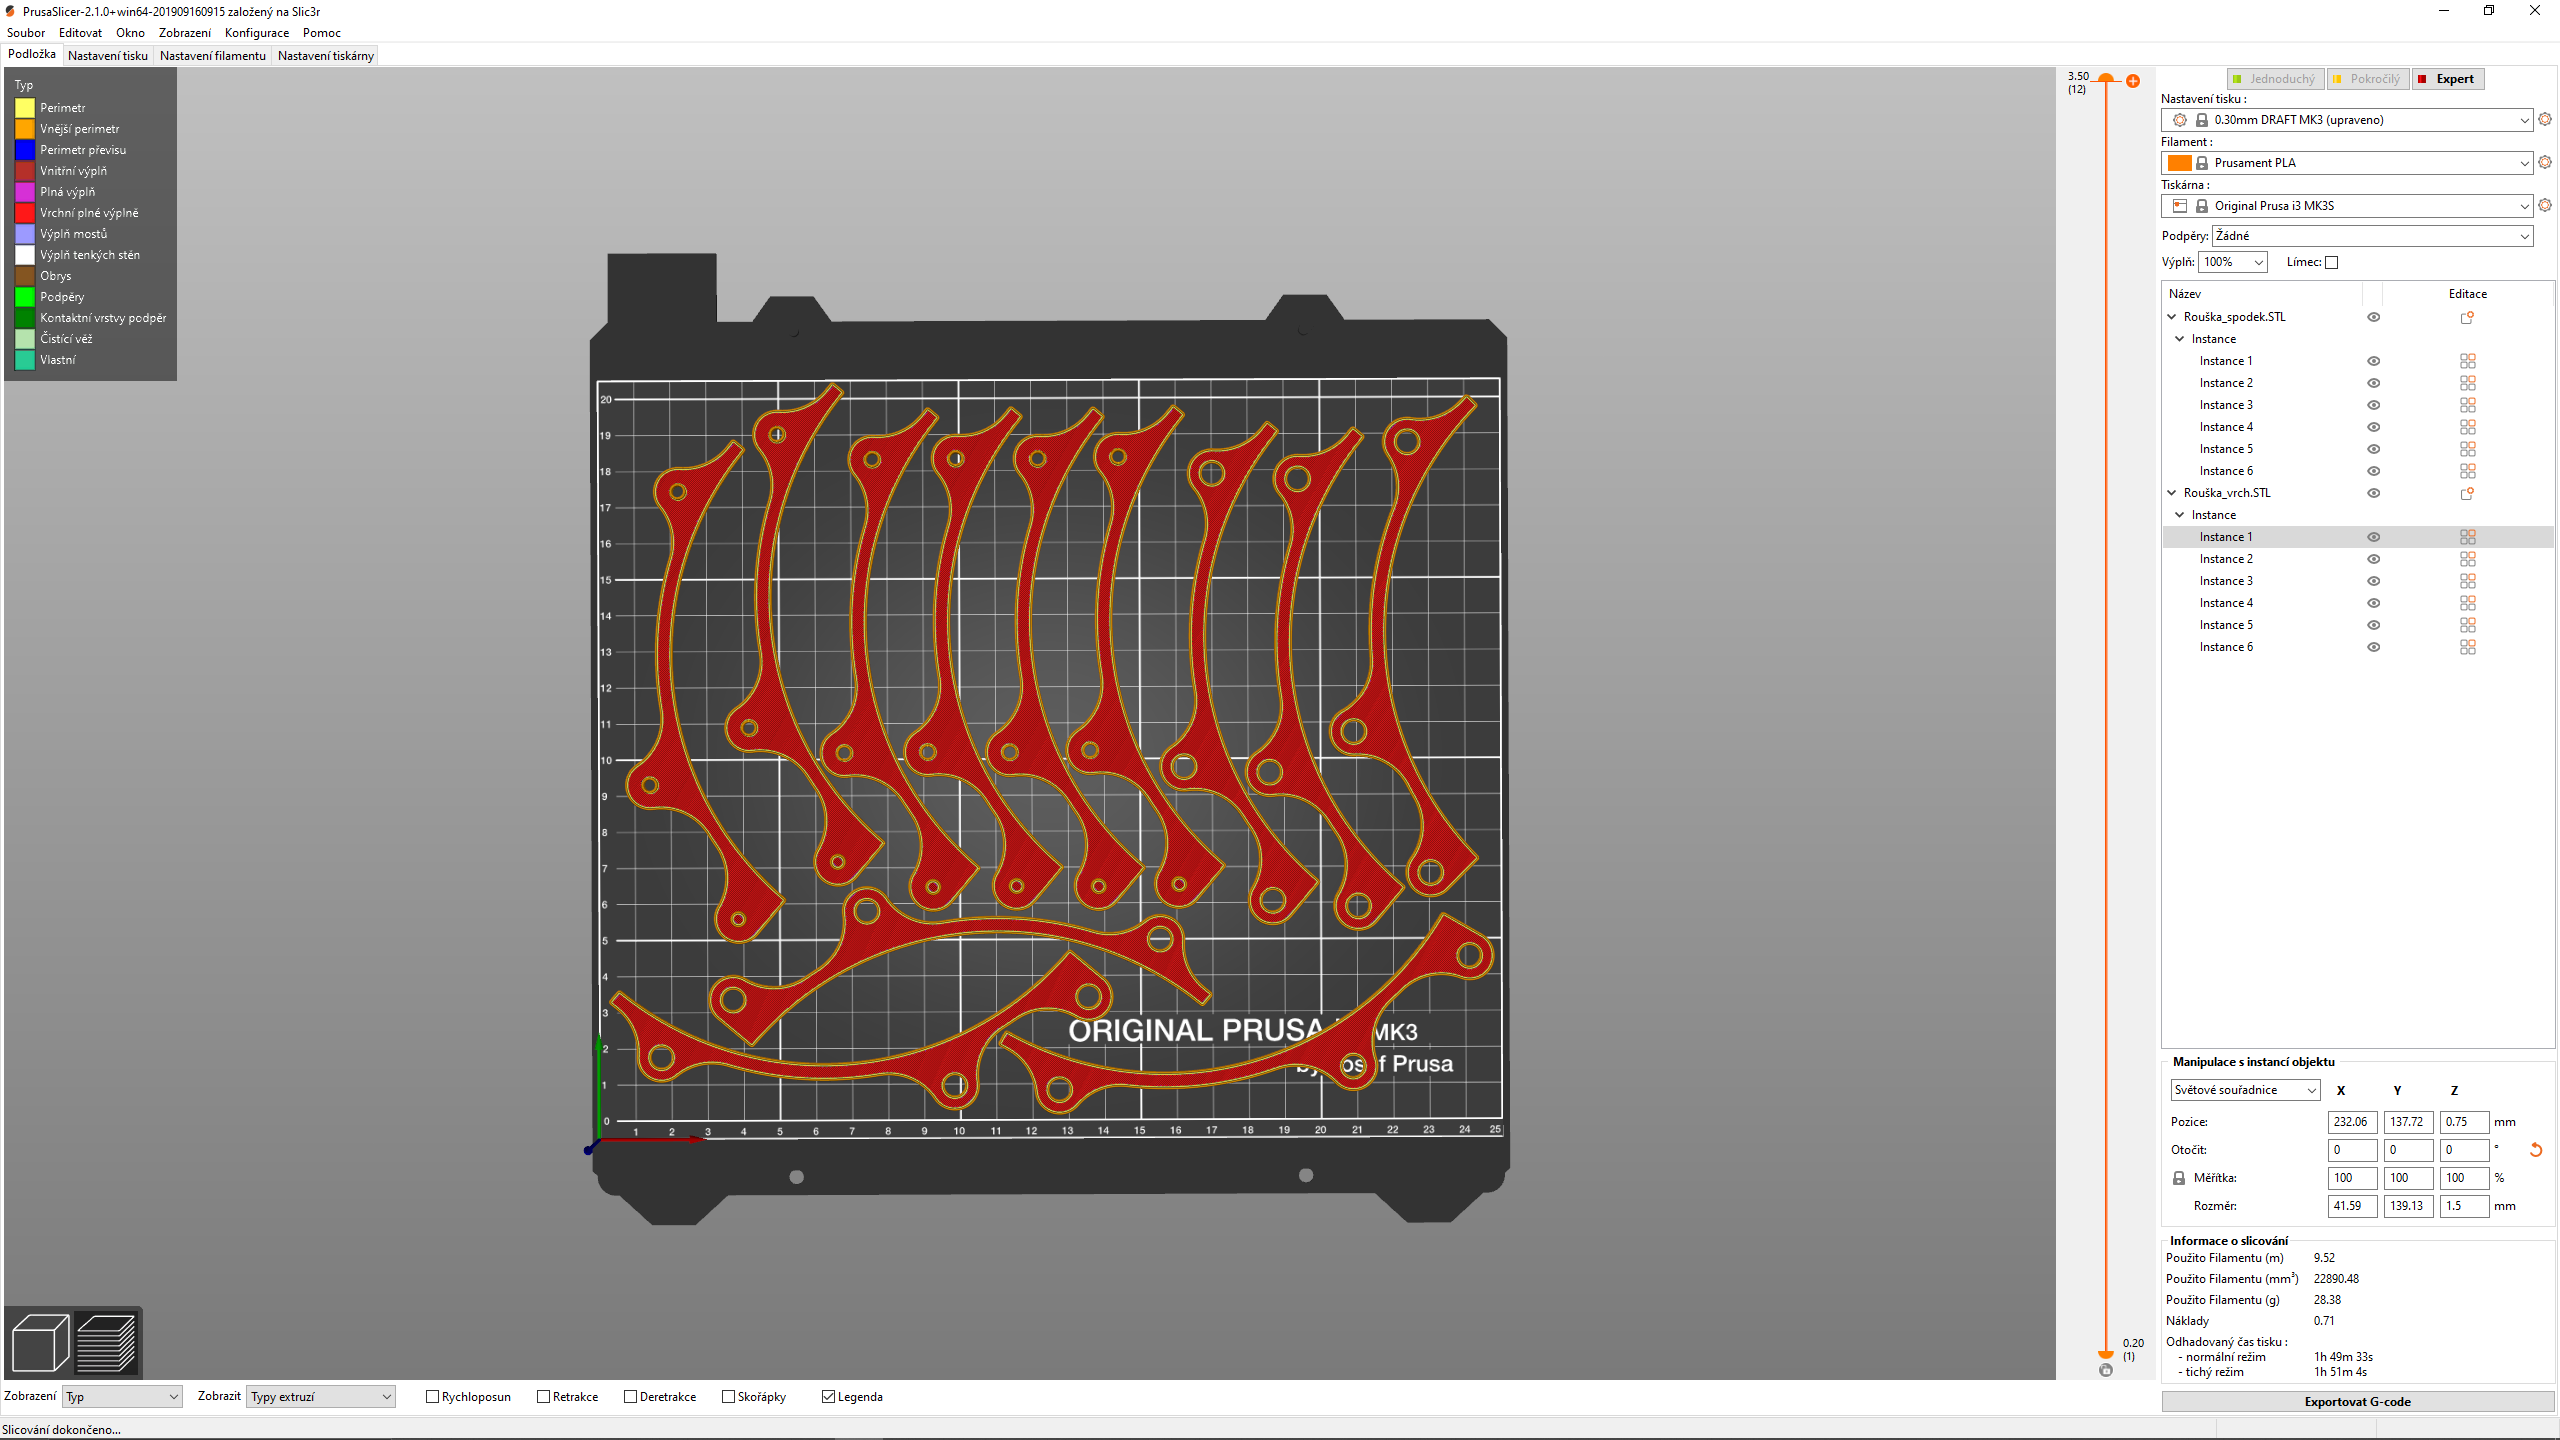Enable the Límec checkbox

coord(2331,263)
